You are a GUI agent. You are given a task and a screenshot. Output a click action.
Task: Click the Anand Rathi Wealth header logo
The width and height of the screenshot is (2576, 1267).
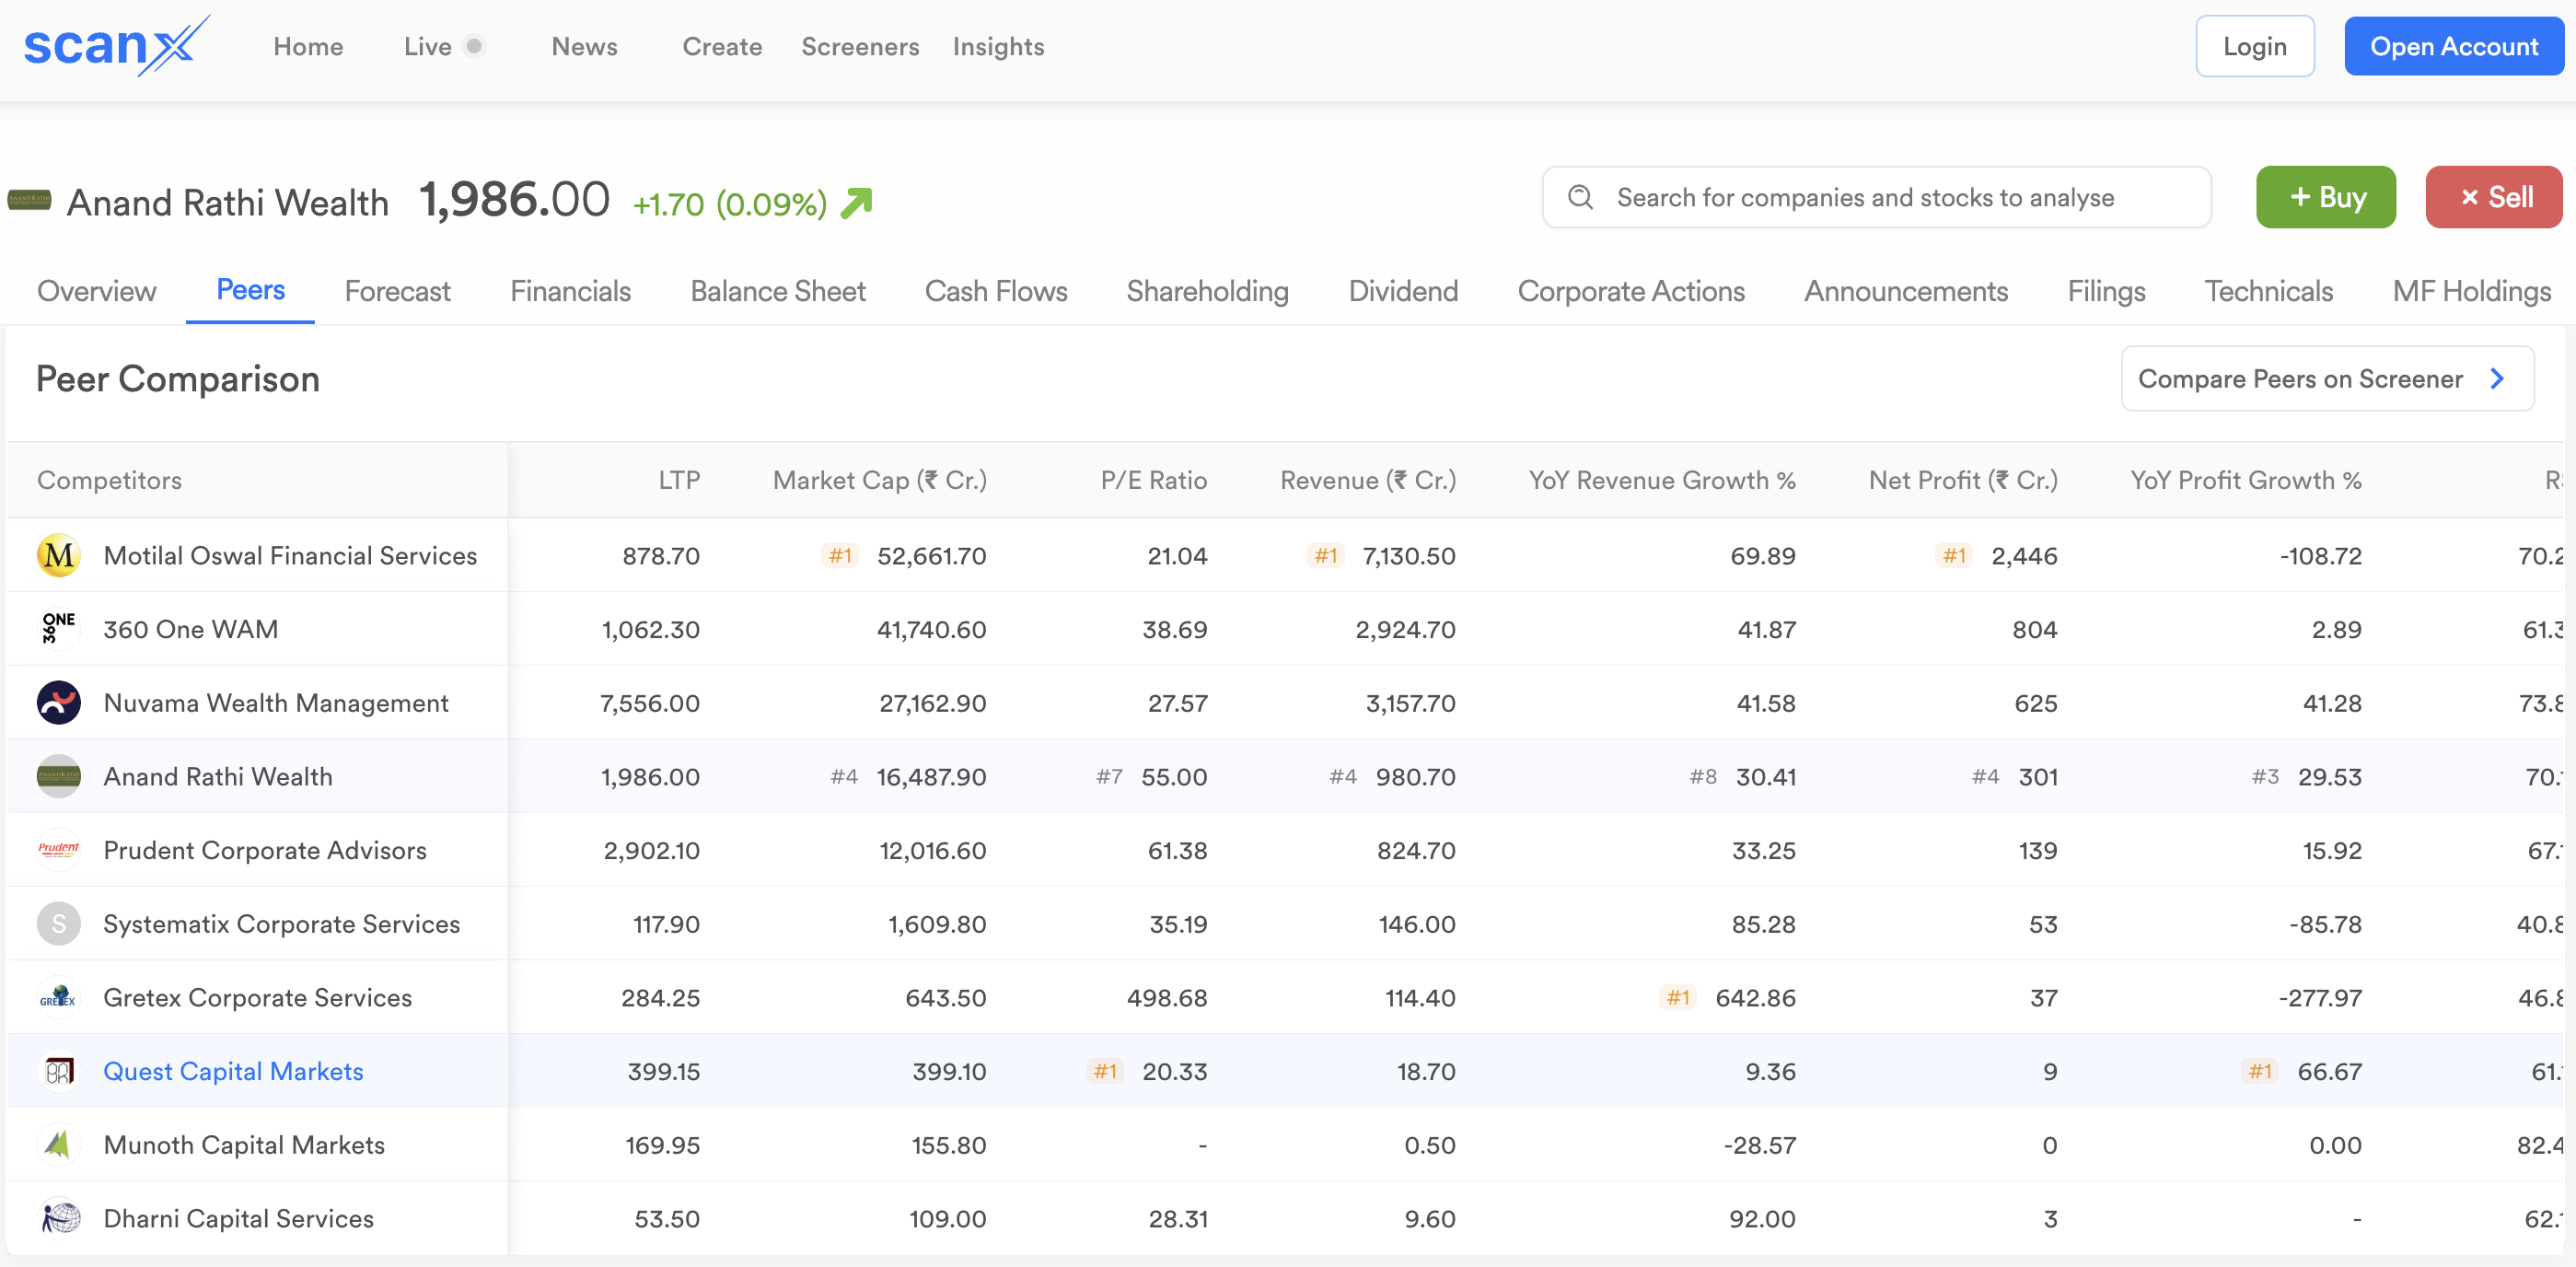coord(29,200)
